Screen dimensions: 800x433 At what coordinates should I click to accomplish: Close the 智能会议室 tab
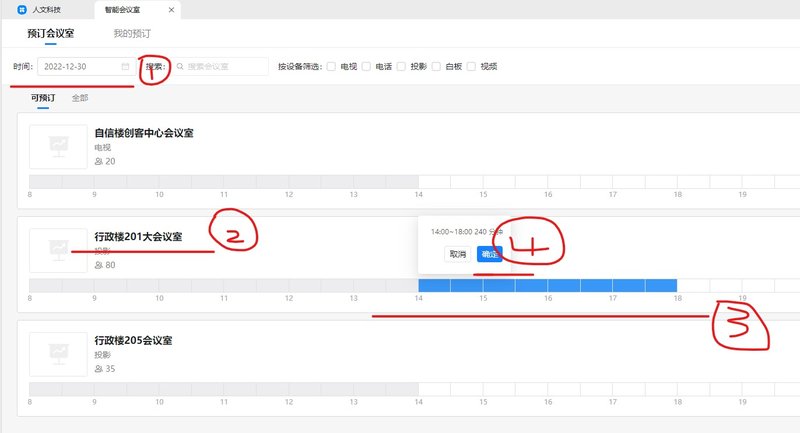171,9
